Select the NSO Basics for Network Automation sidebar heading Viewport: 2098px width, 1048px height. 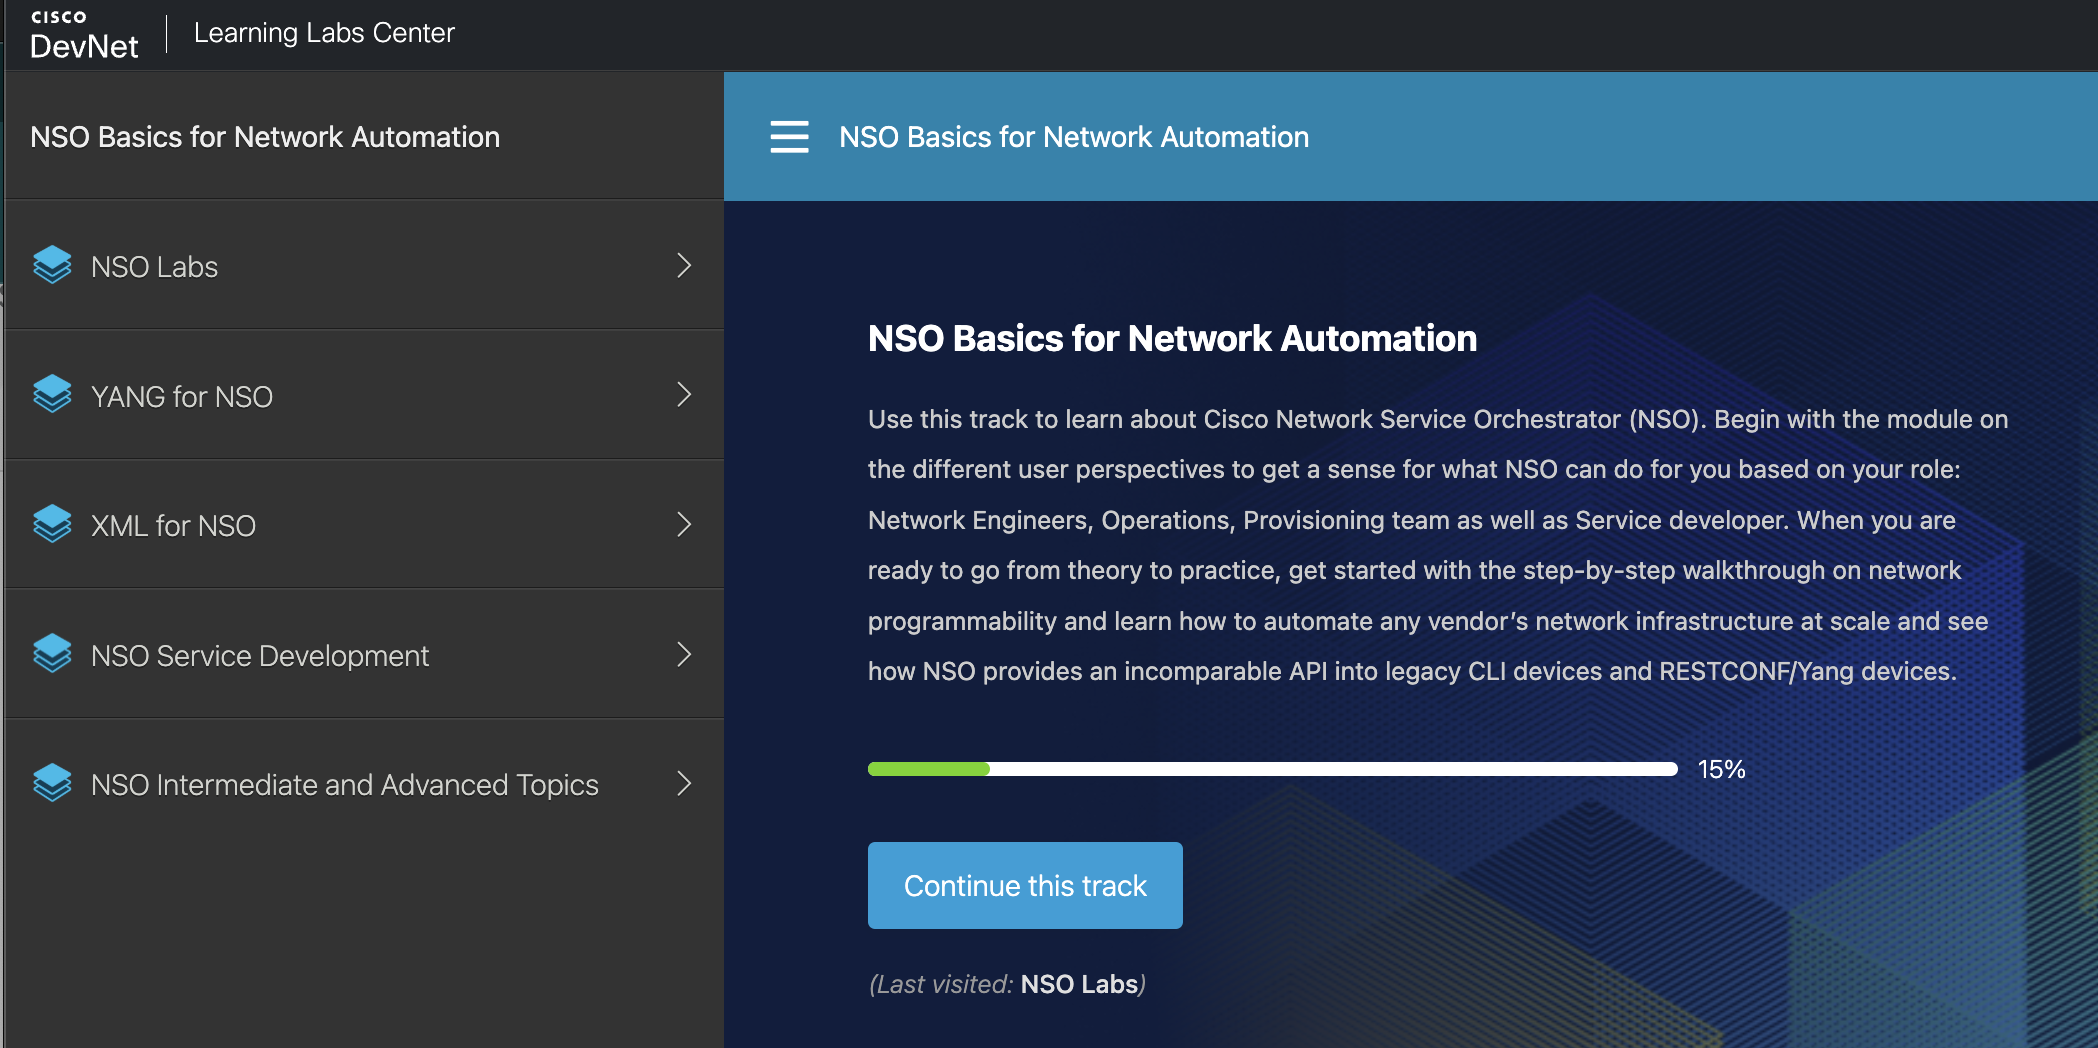tap(264, 137)
